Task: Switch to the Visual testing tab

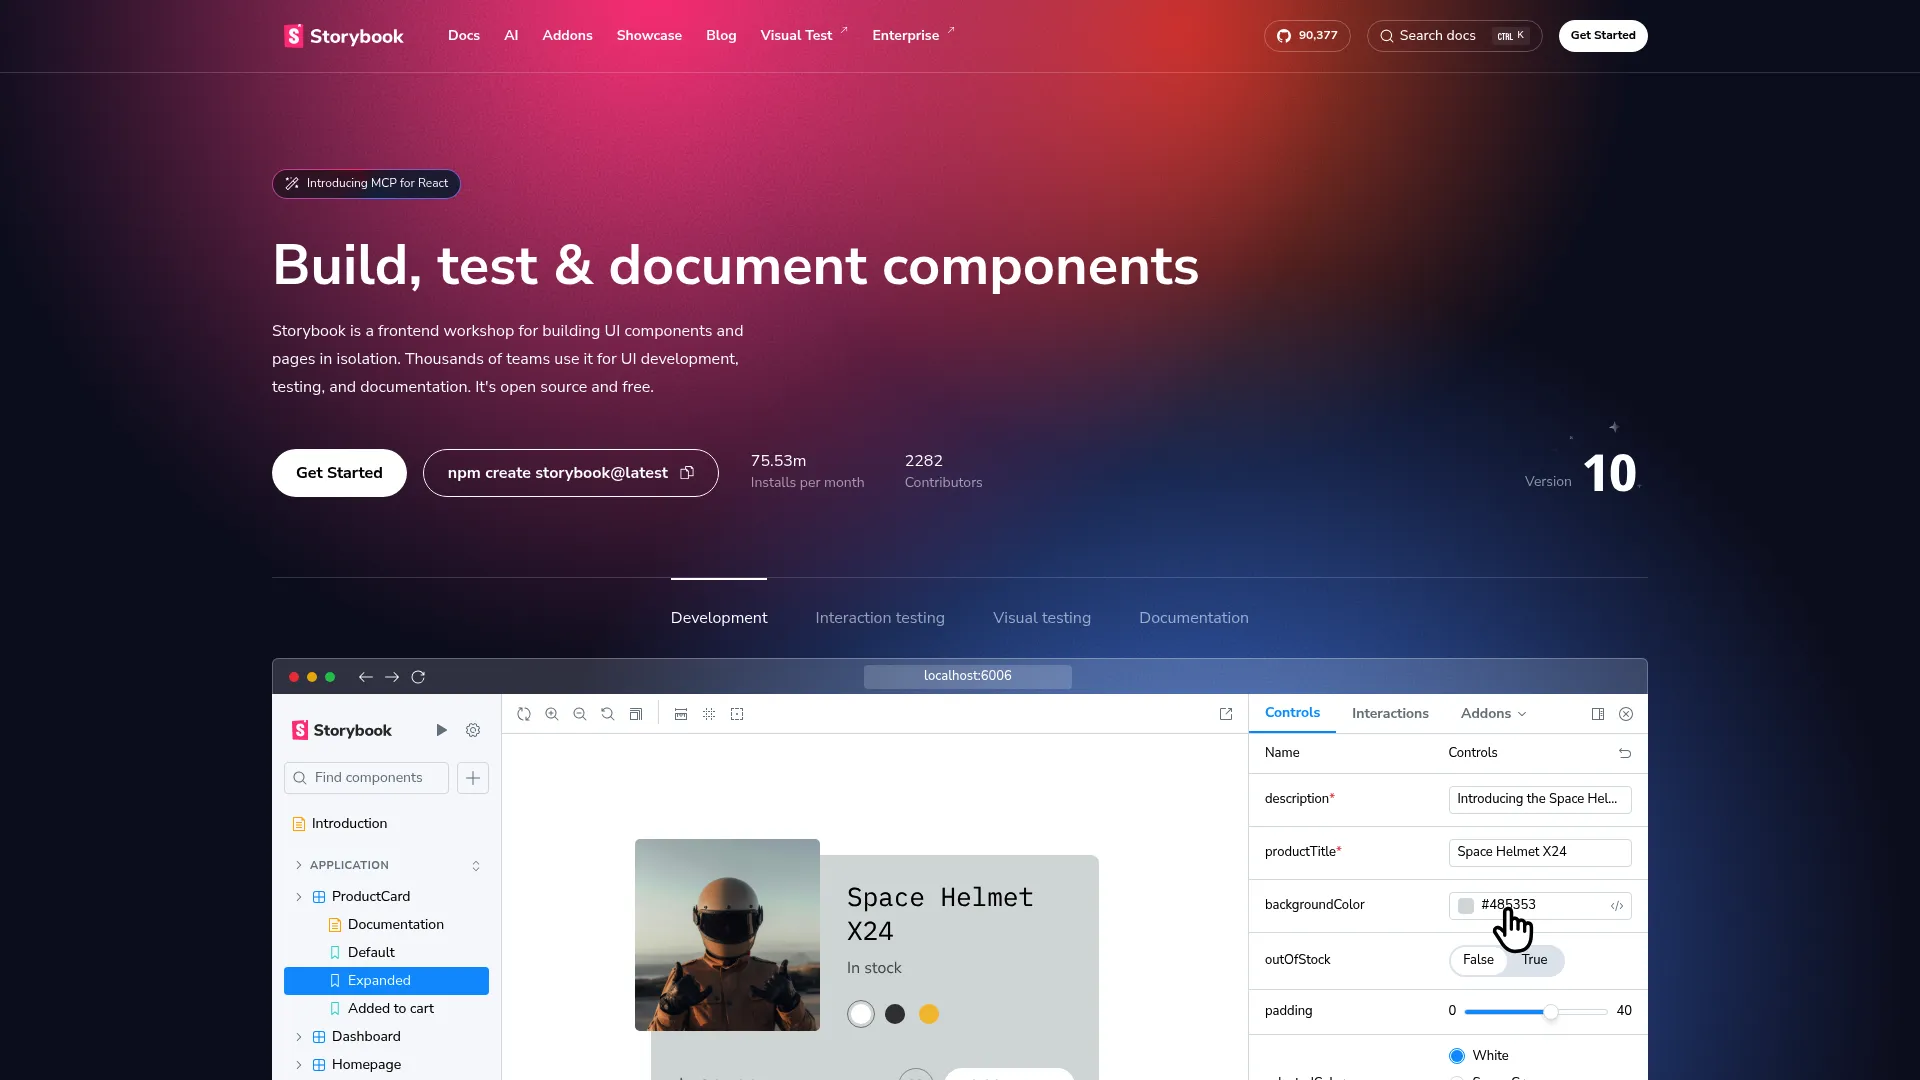Action: 1042,618
